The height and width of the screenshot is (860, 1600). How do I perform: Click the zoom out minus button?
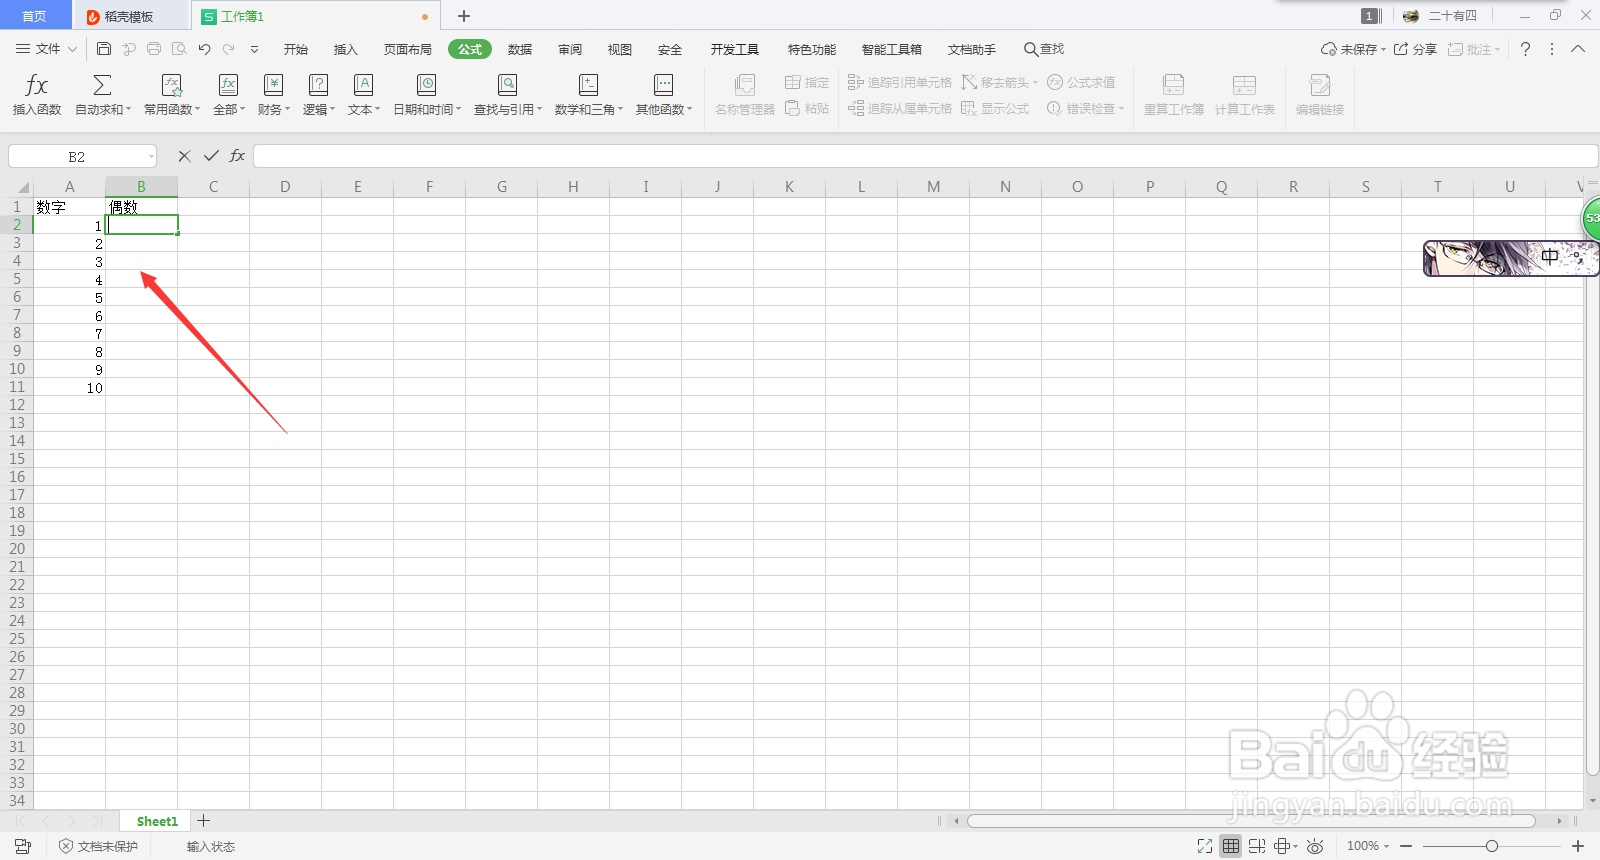(1406, 846)
